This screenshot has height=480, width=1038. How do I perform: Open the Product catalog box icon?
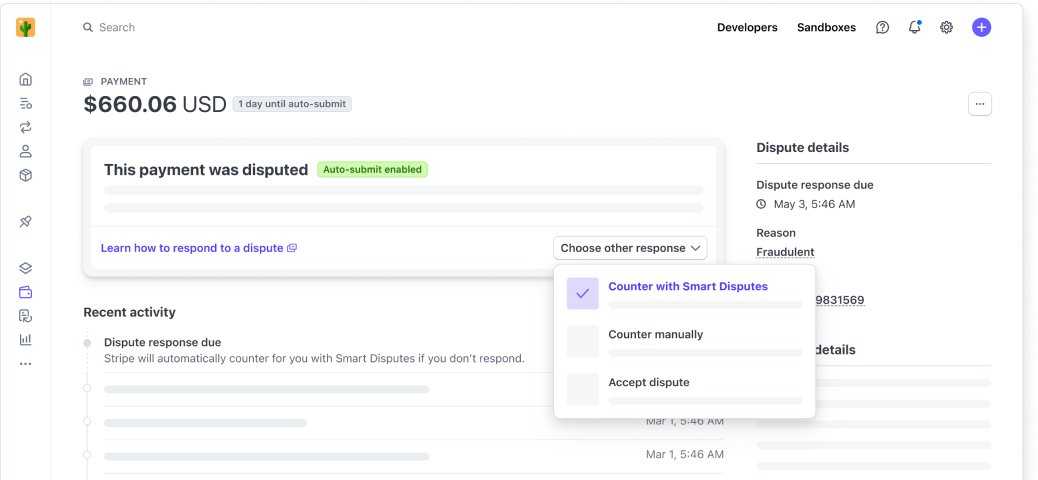[x=26, y=175]
